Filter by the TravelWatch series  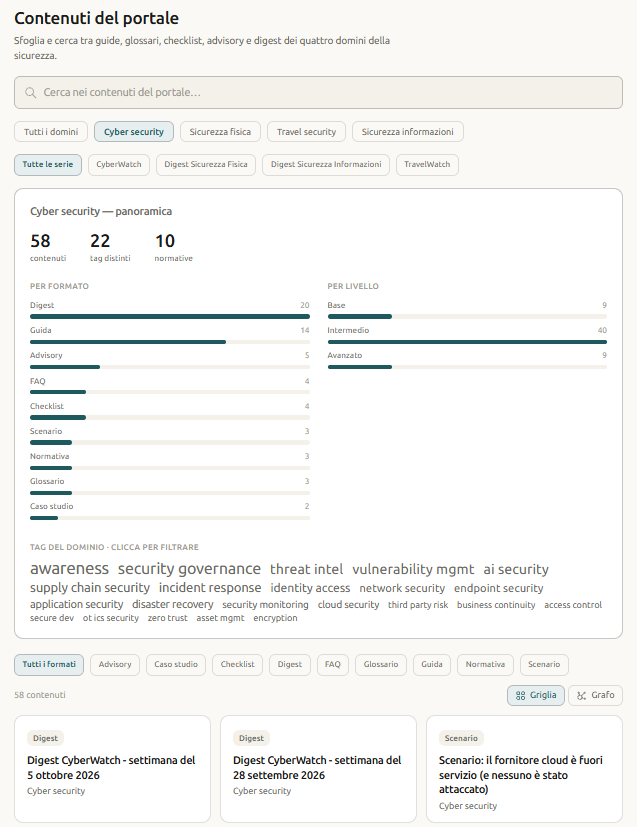tap(427, 165)
